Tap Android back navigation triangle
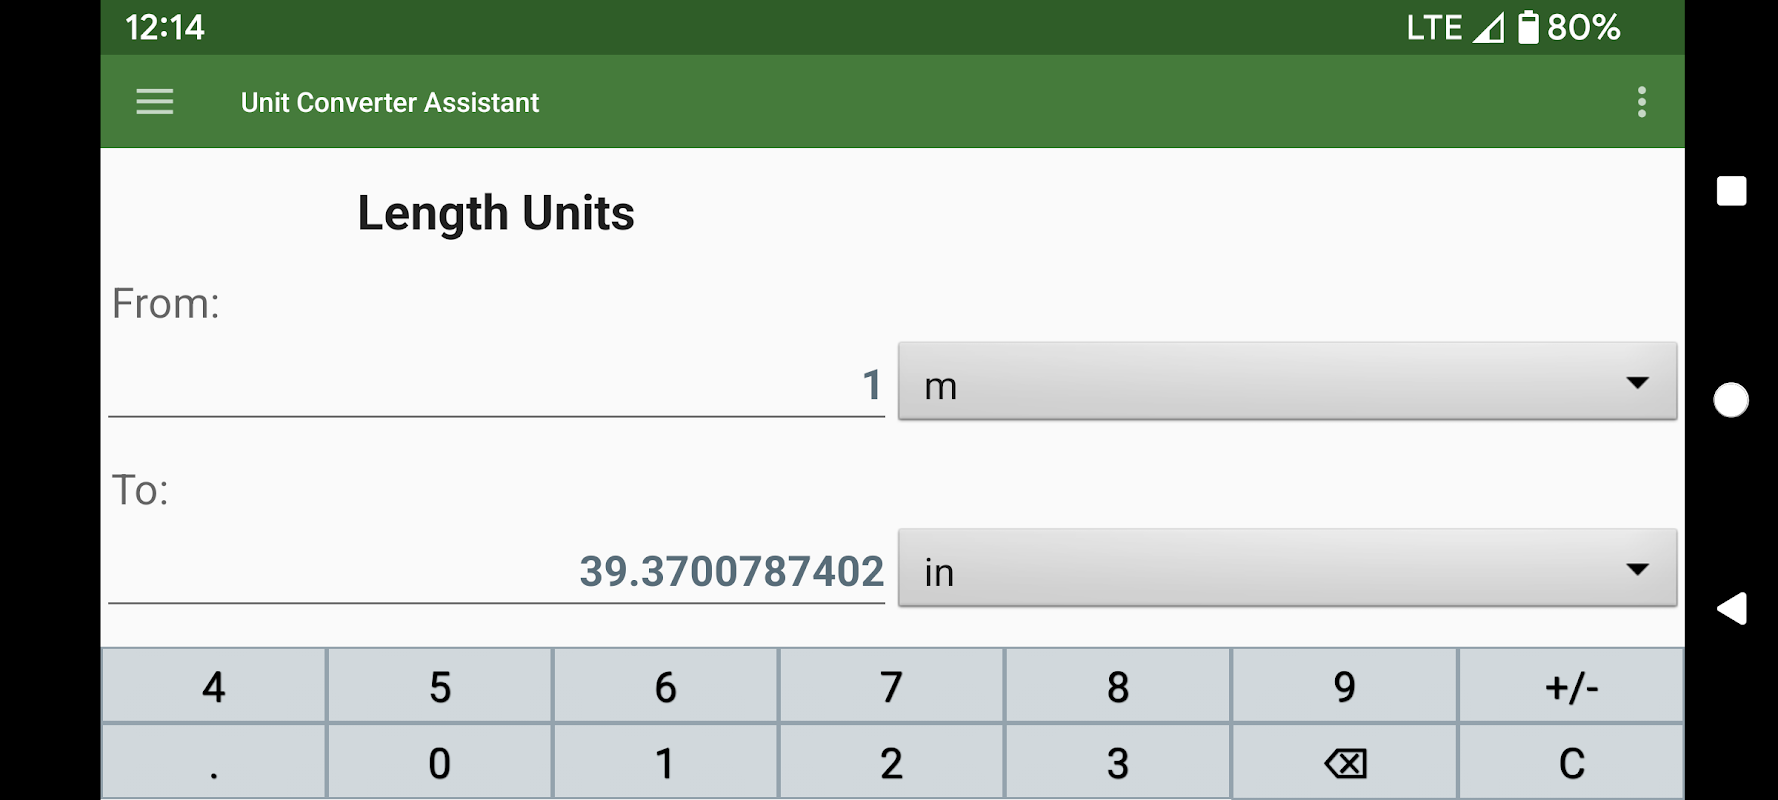 [x=1731, y=608]
